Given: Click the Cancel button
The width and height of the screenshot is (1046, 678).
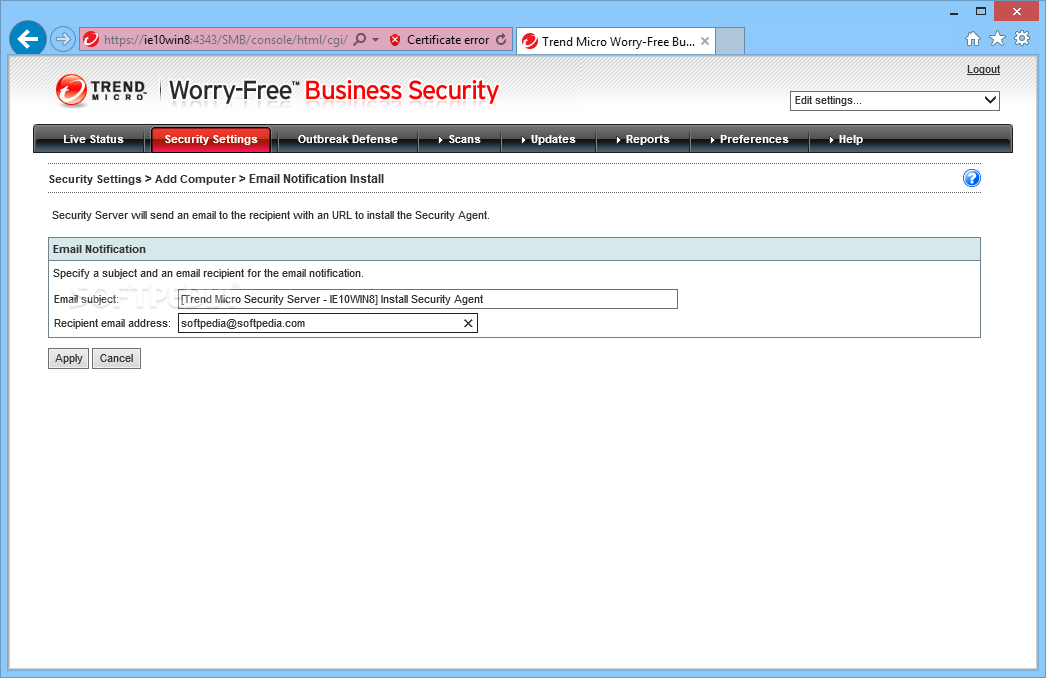Looking at the screenshot, I should (116, 358).
